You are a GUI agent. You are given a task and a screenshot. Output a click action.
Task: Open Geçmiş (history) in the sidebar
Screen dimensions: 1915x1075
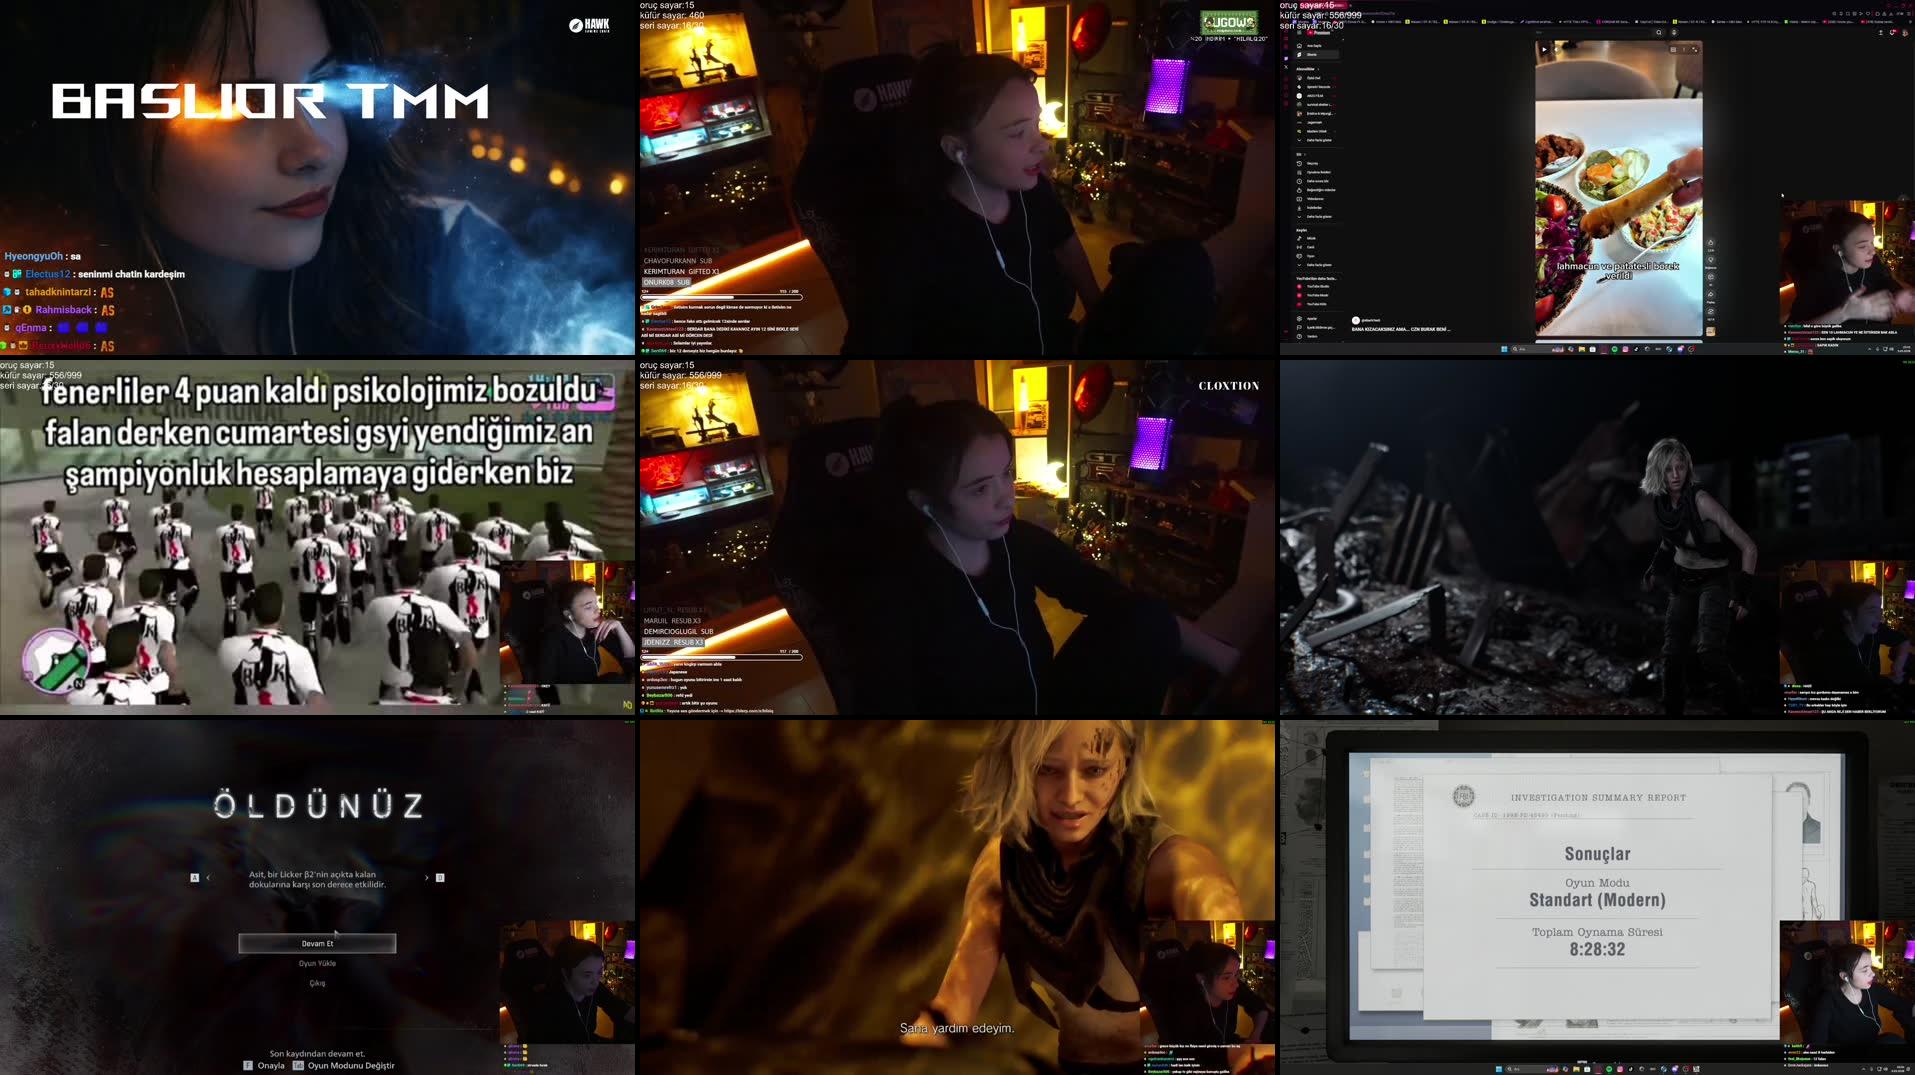1313,163
